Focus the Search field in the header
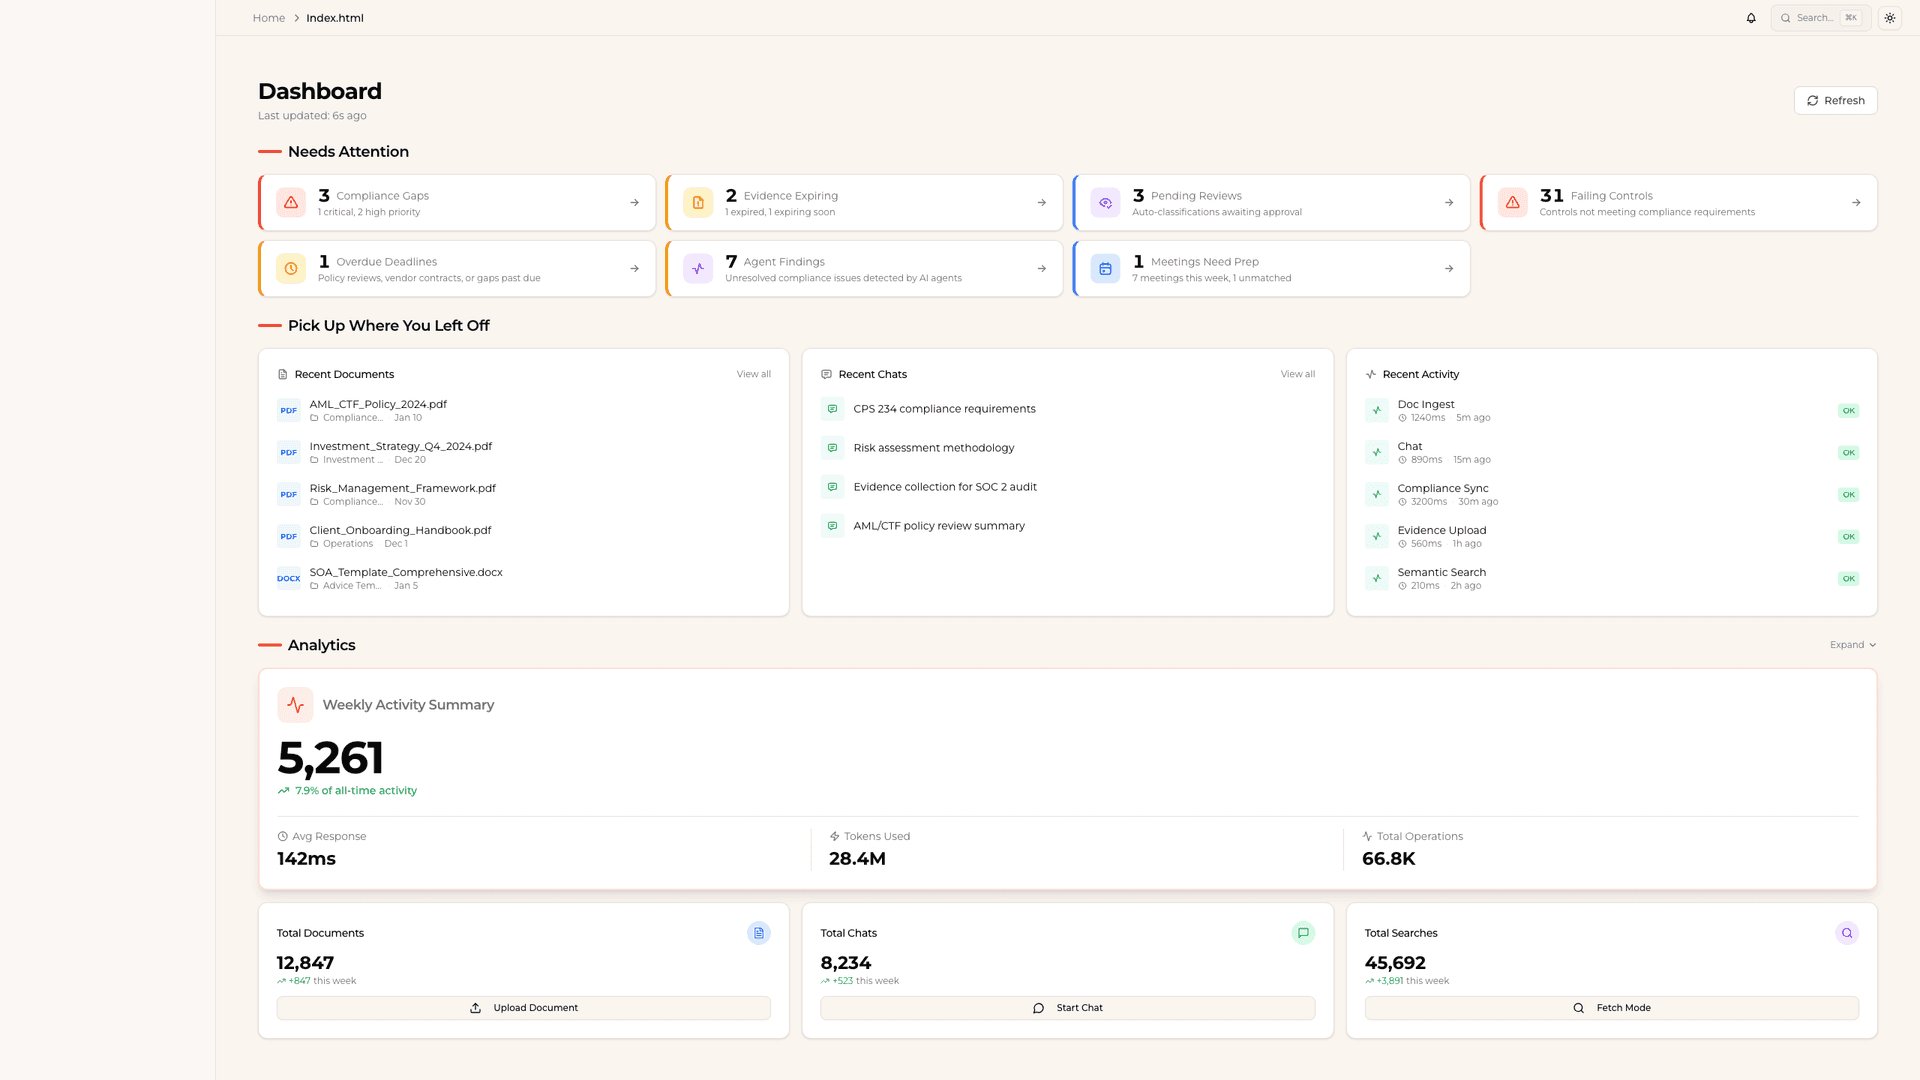Image resolution: width=1920 pixels, height=1080 pixels. pyautogui.click(x=1821, y=18)
